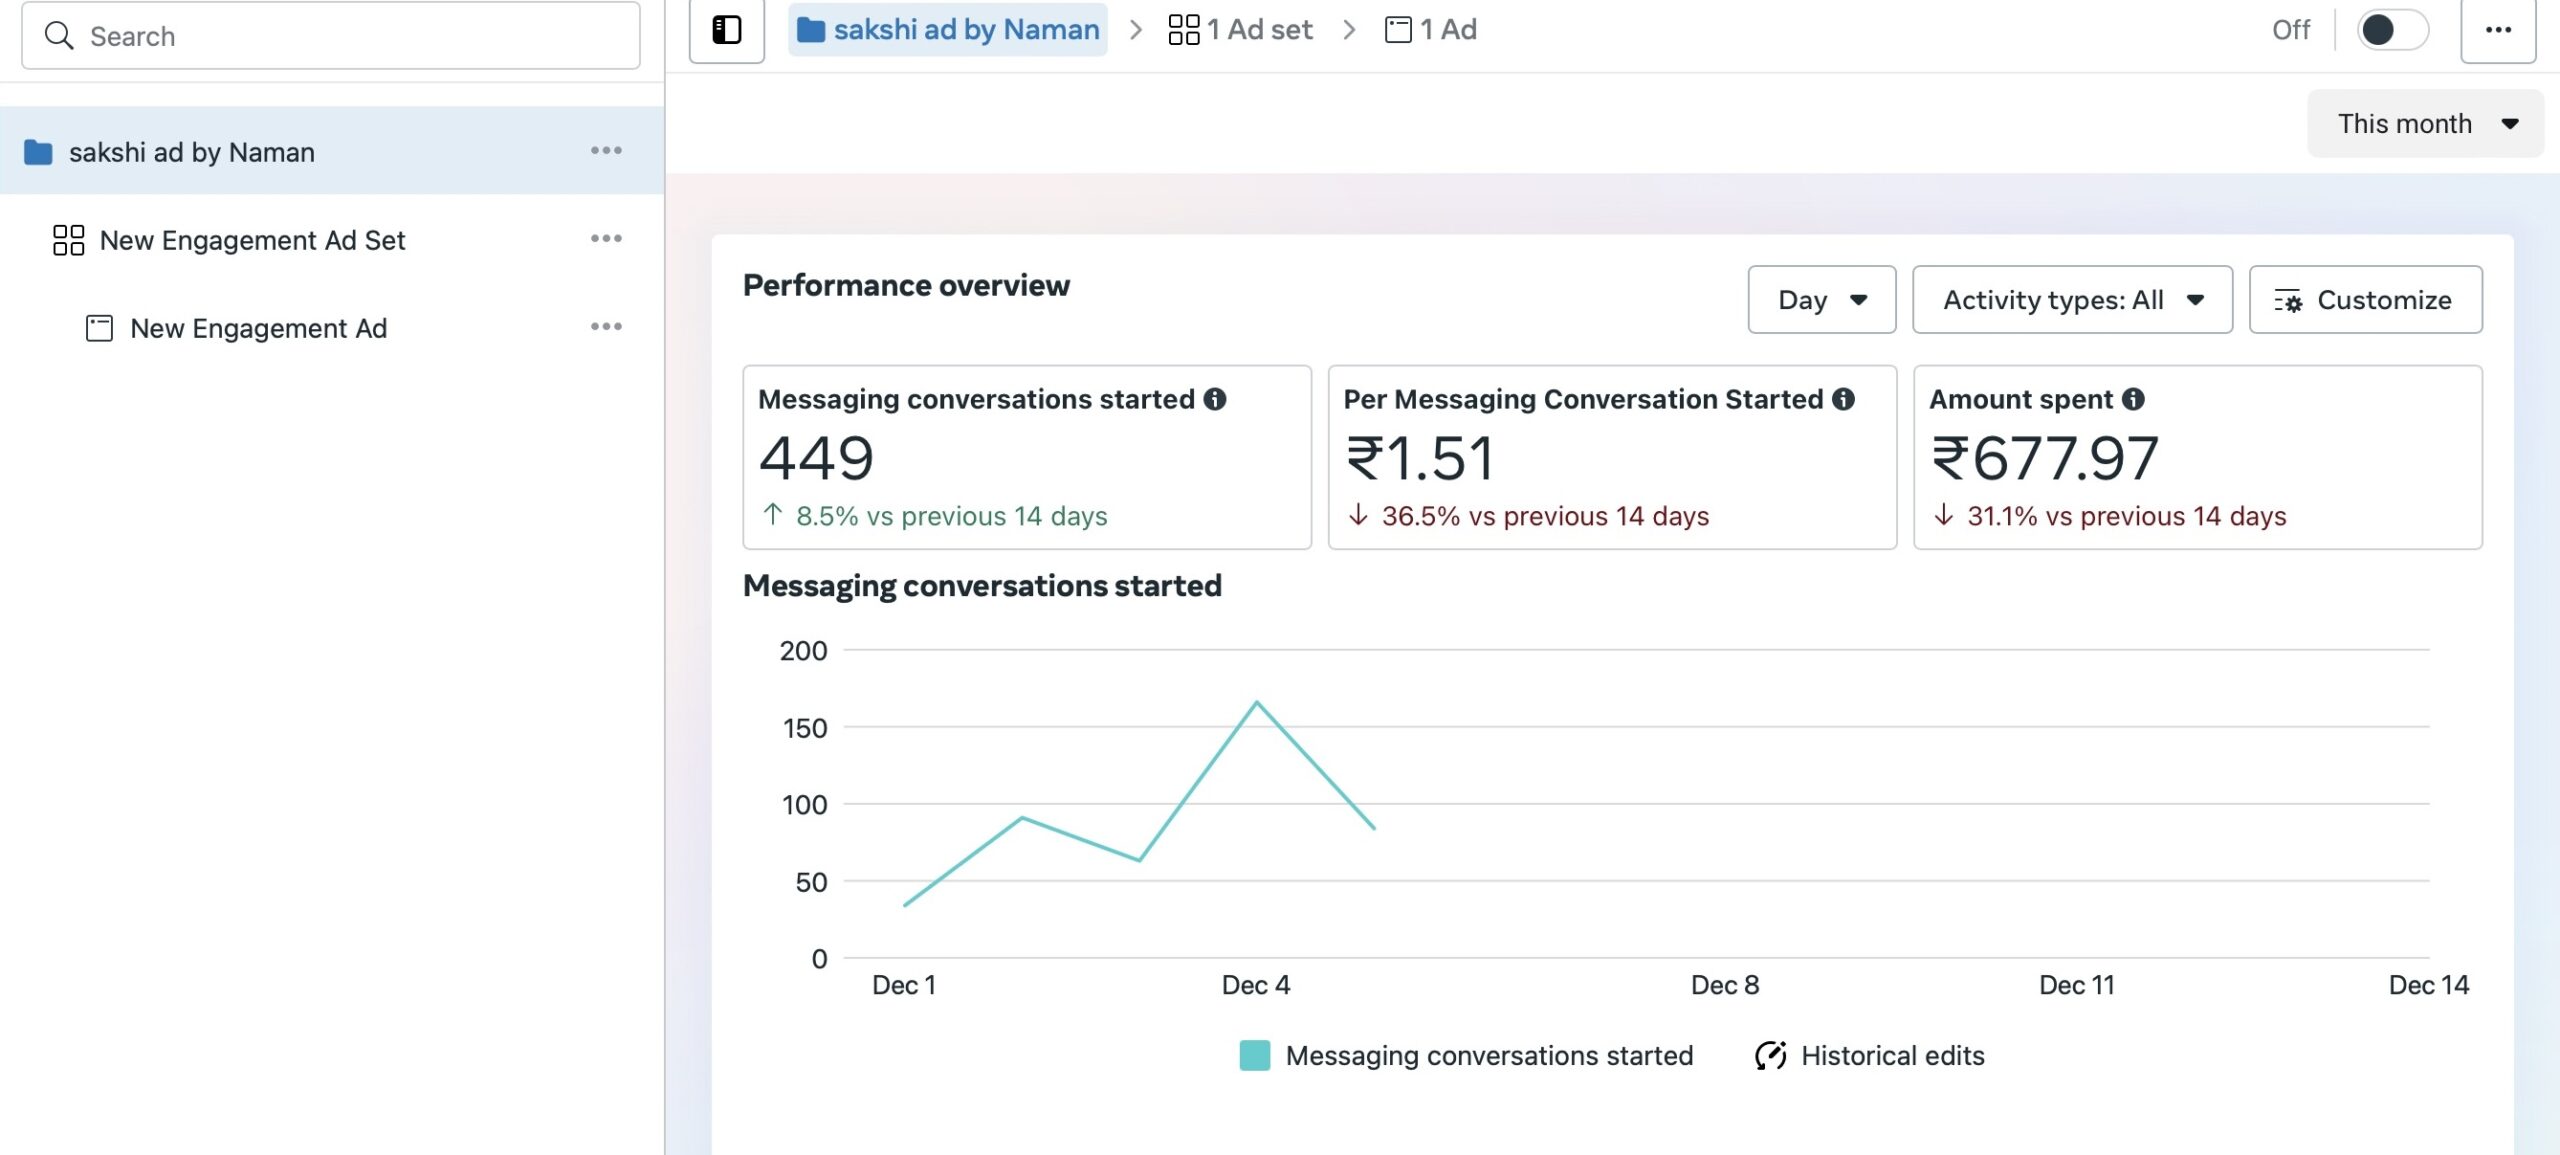This screenshot has width=2560, height=1155.
Task: Toggle the teal Messaging conversations started legend swatch
Action: click(1255, 1055)
